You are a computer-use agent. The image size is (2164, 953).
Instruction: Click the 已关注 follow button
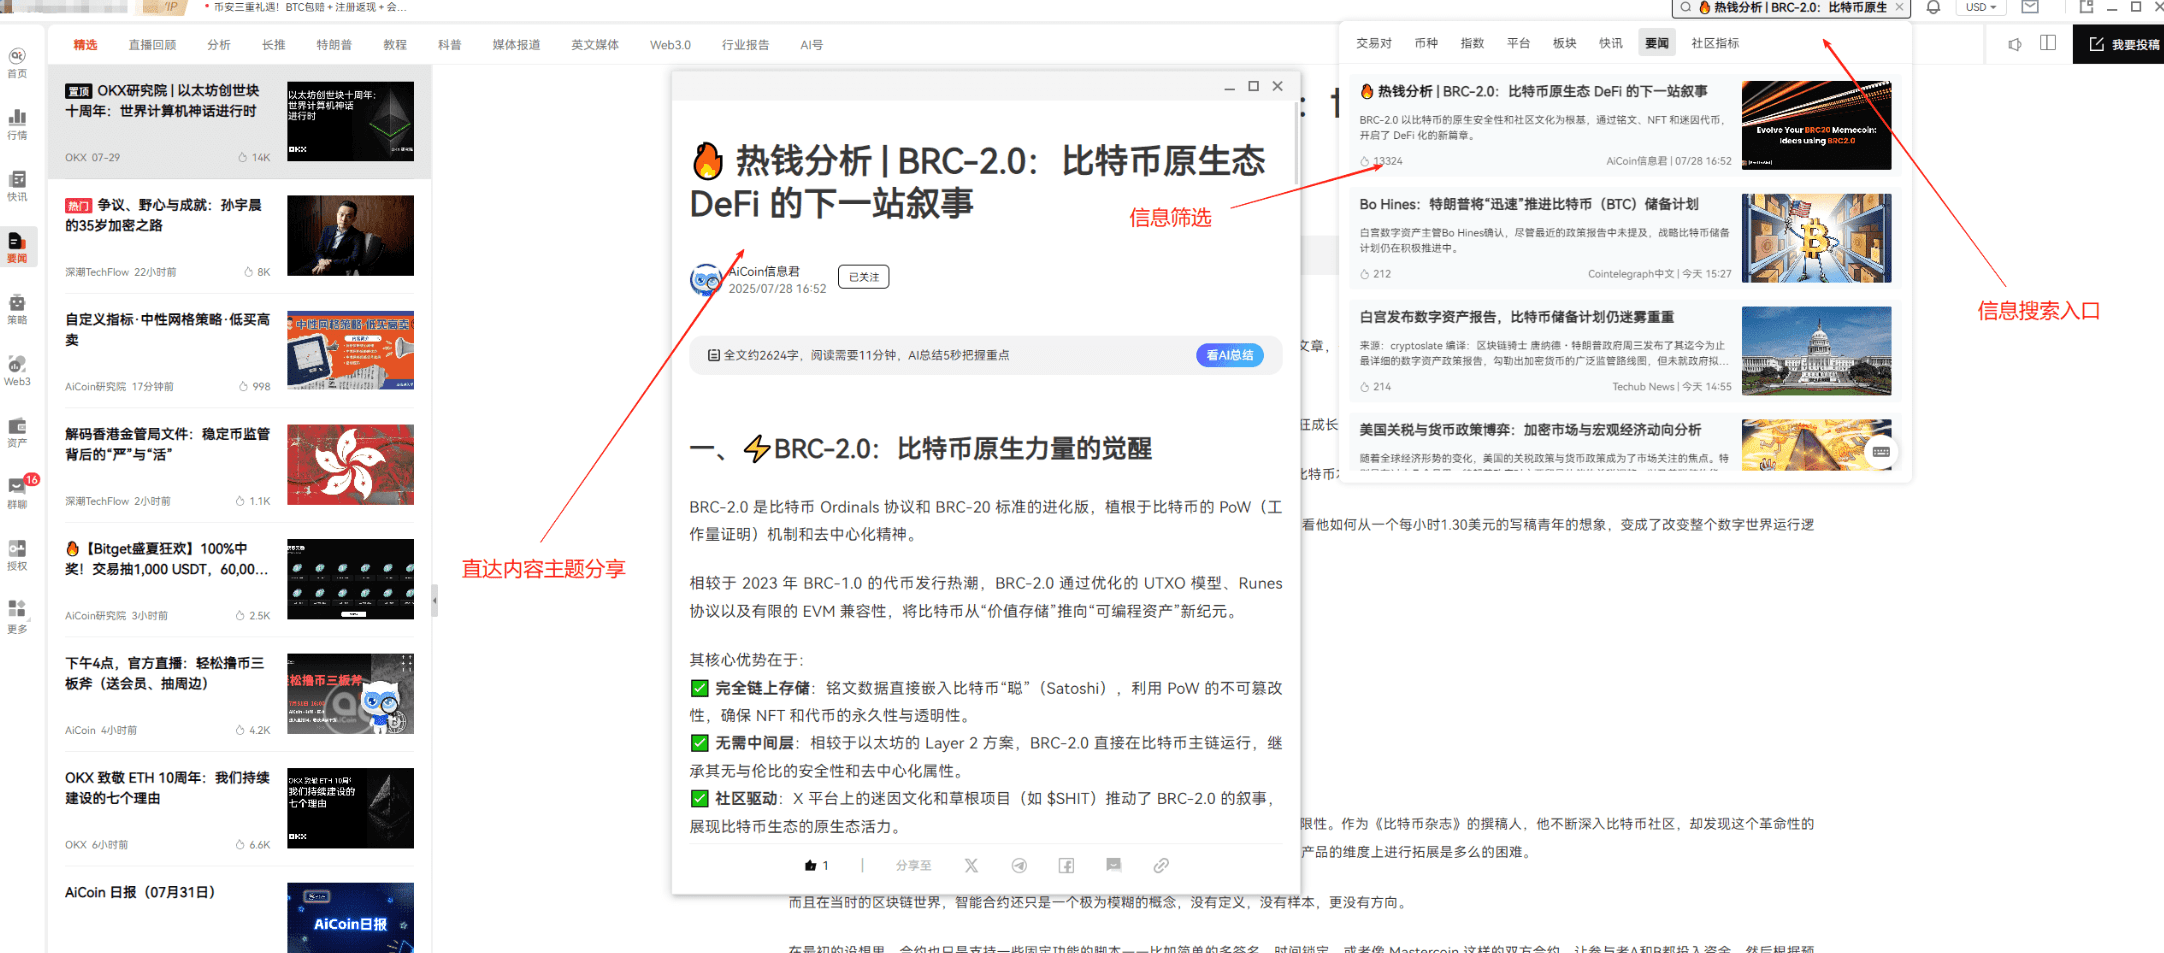tap(863, 277)
